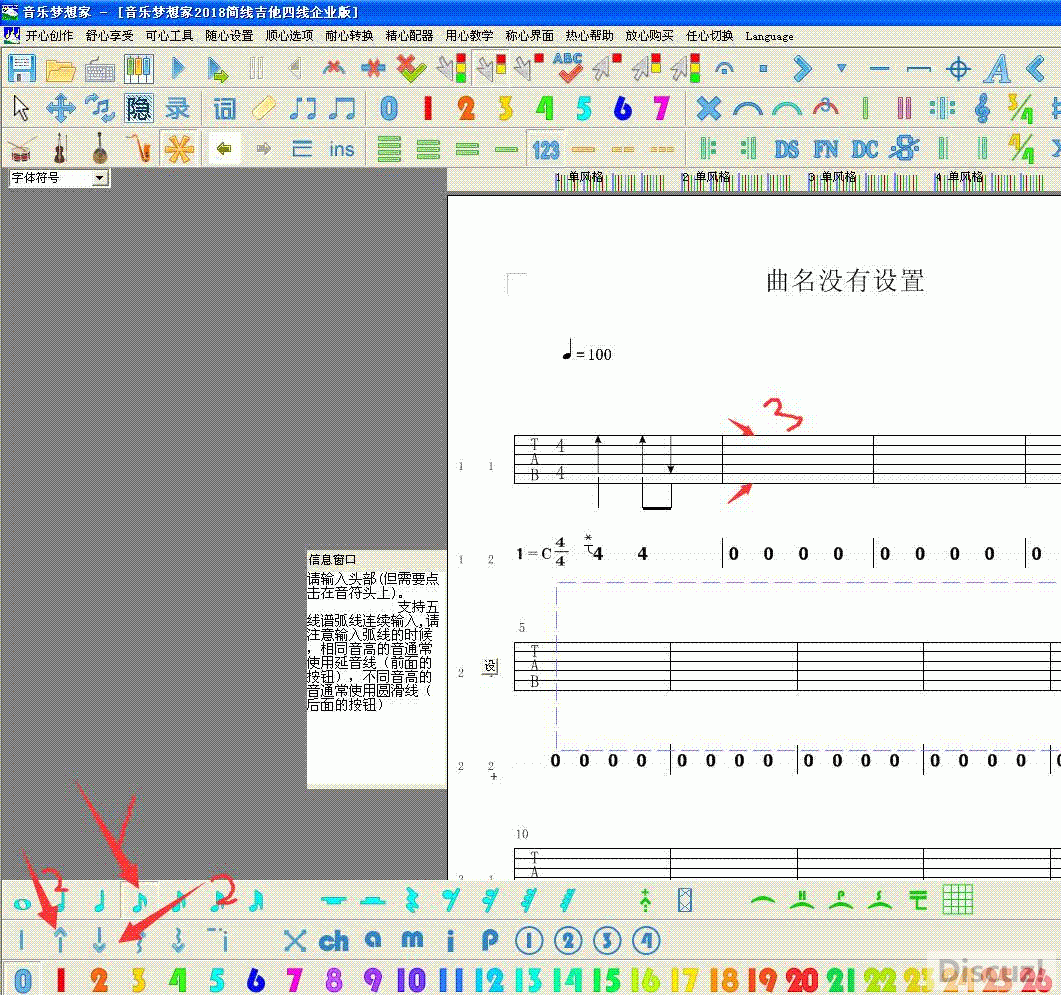Select fret number 7 in bottom row

(x=294, y=979)
